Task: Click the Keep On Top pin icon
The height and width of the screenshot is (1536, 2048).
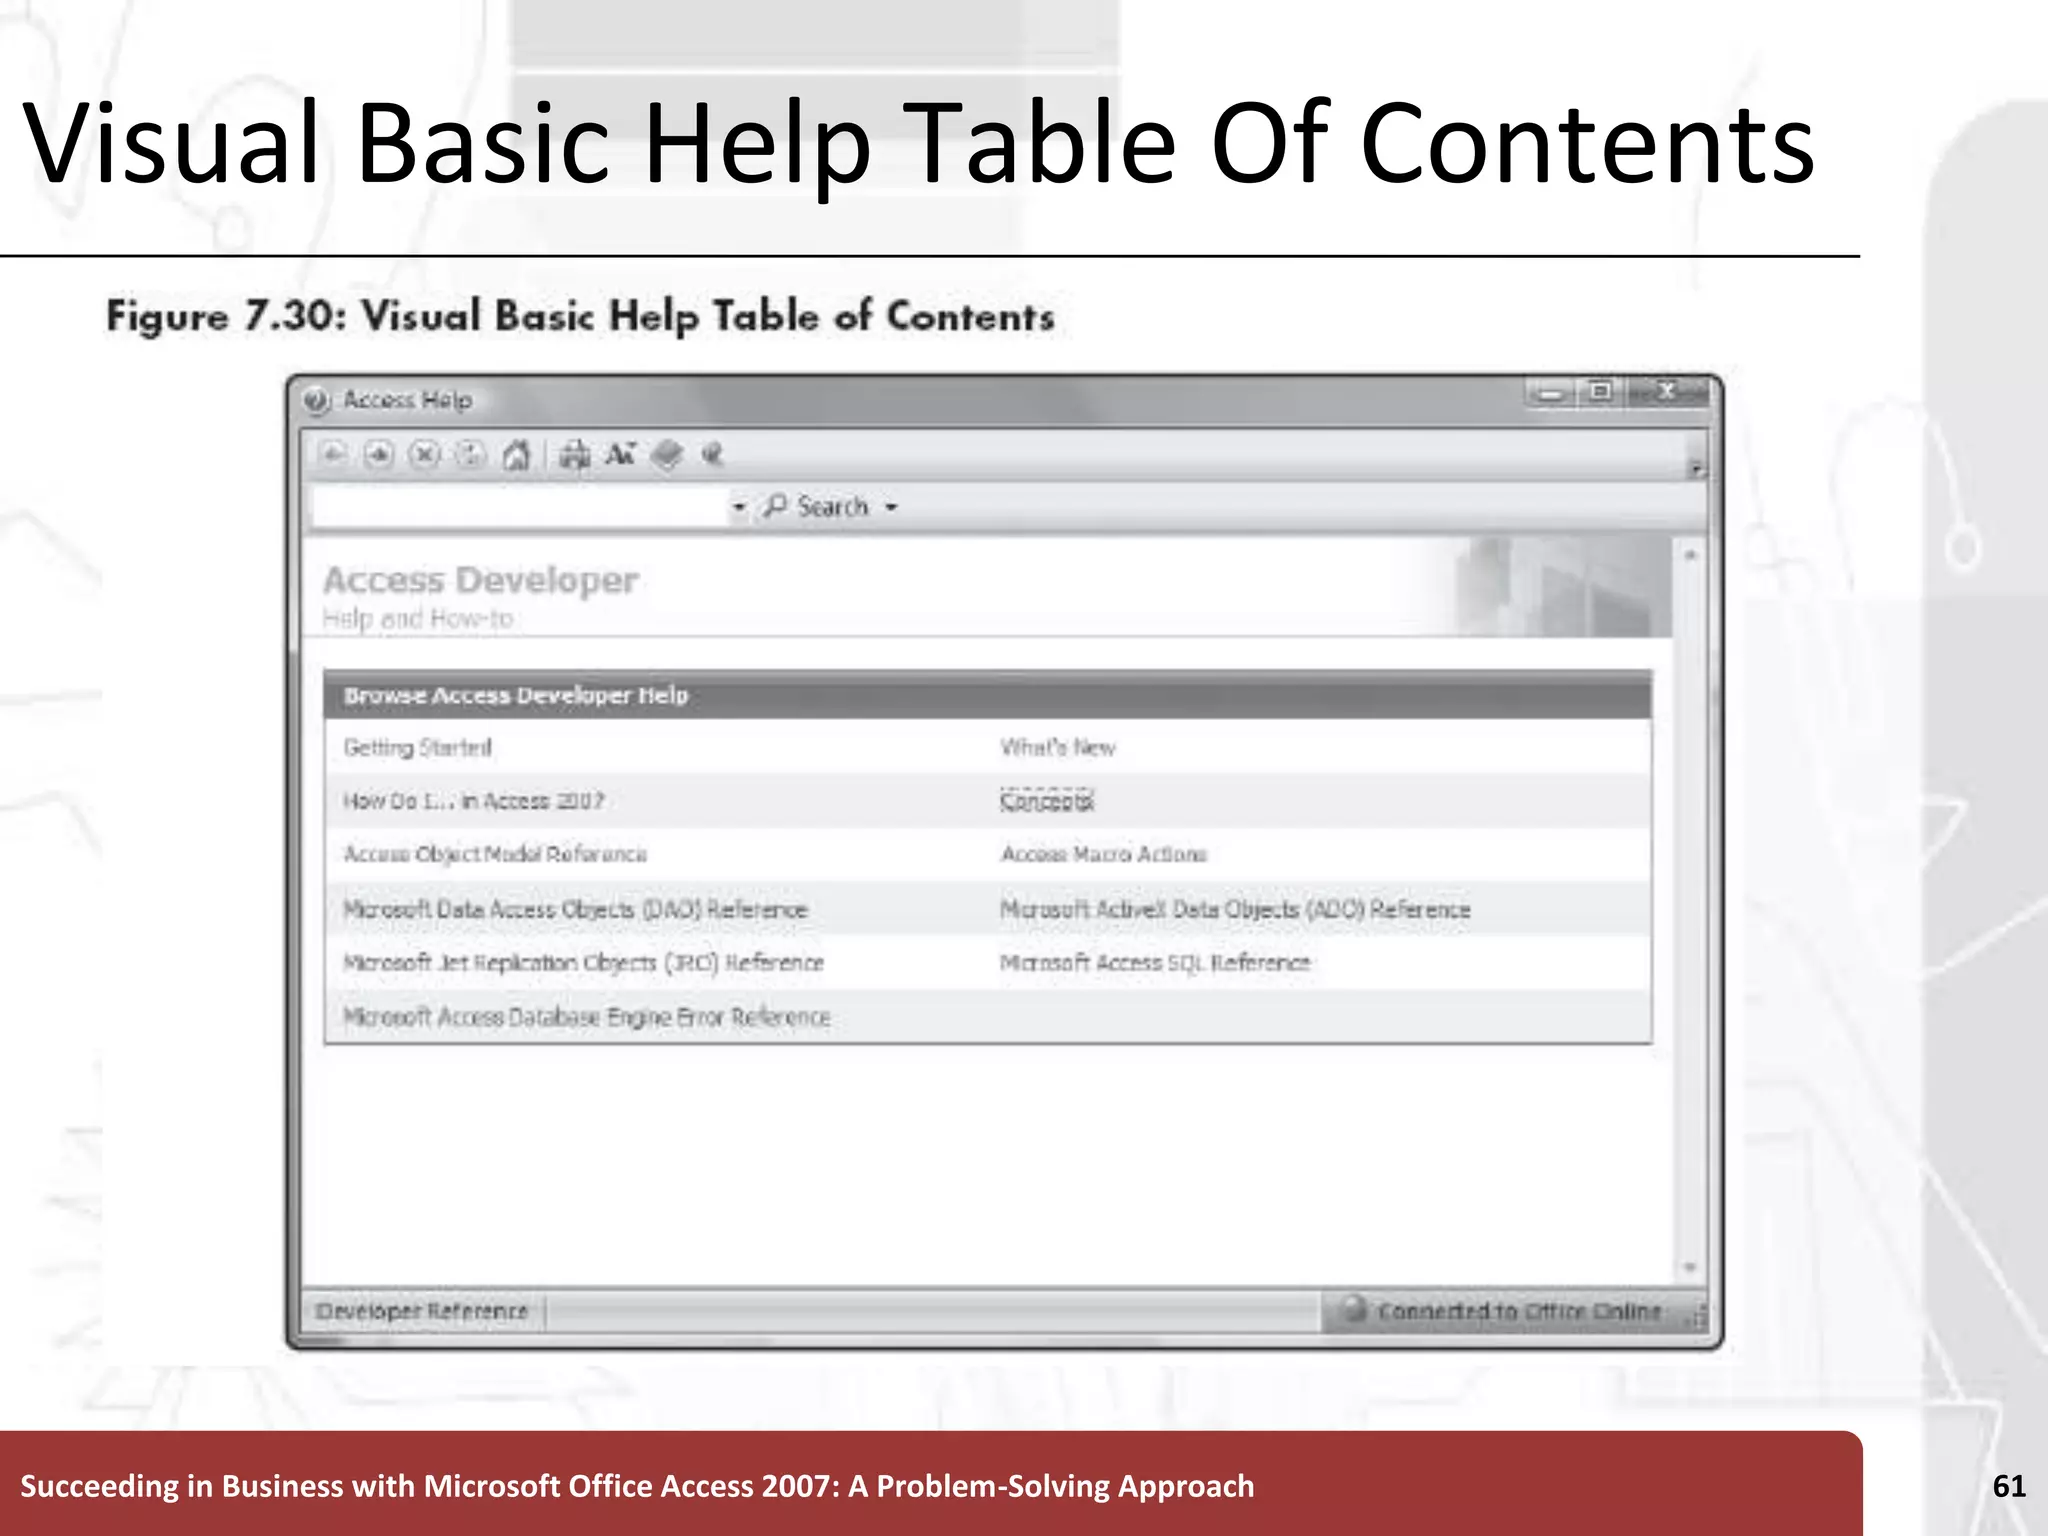Action: pyautogui.click(x=712, y=455)
